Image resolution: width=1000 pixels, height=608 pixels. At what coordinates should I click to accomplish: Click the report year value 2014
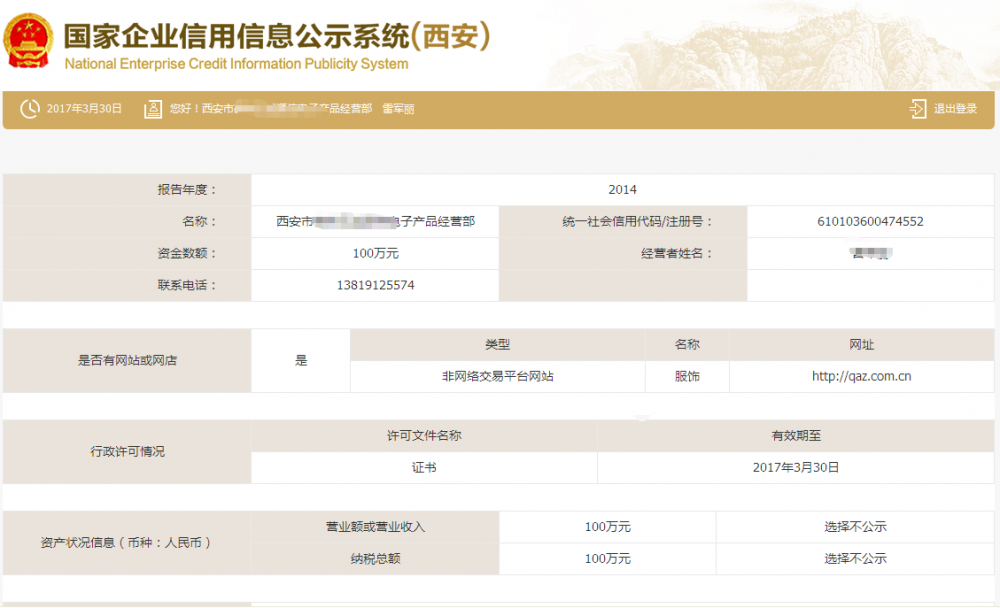pyautogui.click(x=622, y=190)
